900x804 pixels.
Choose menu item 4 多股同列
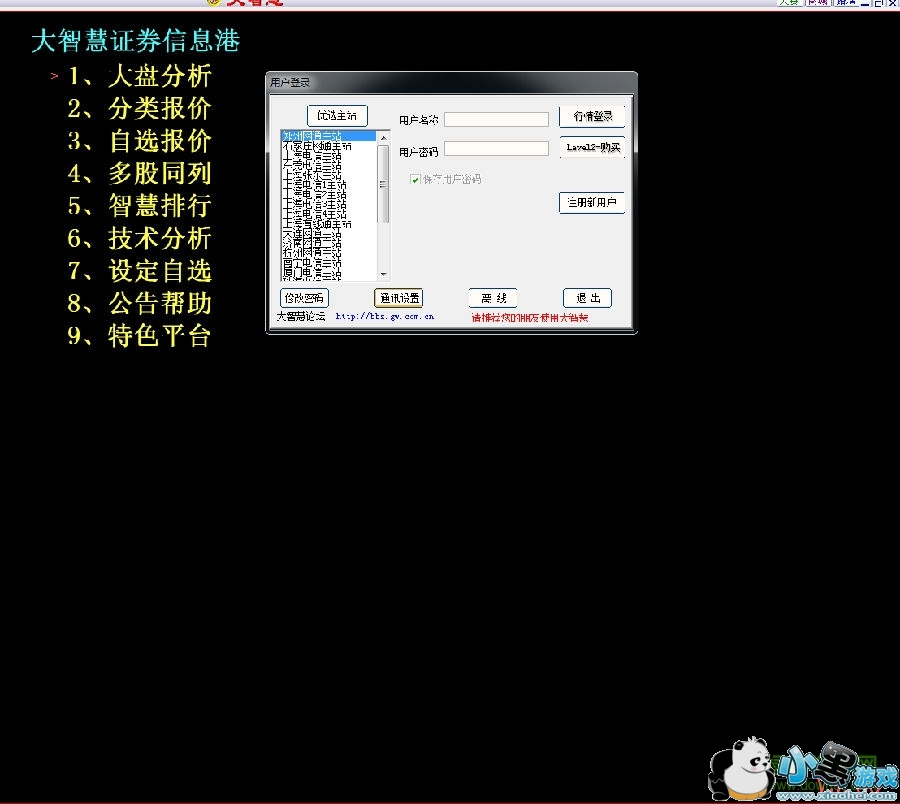pos(140,173)
